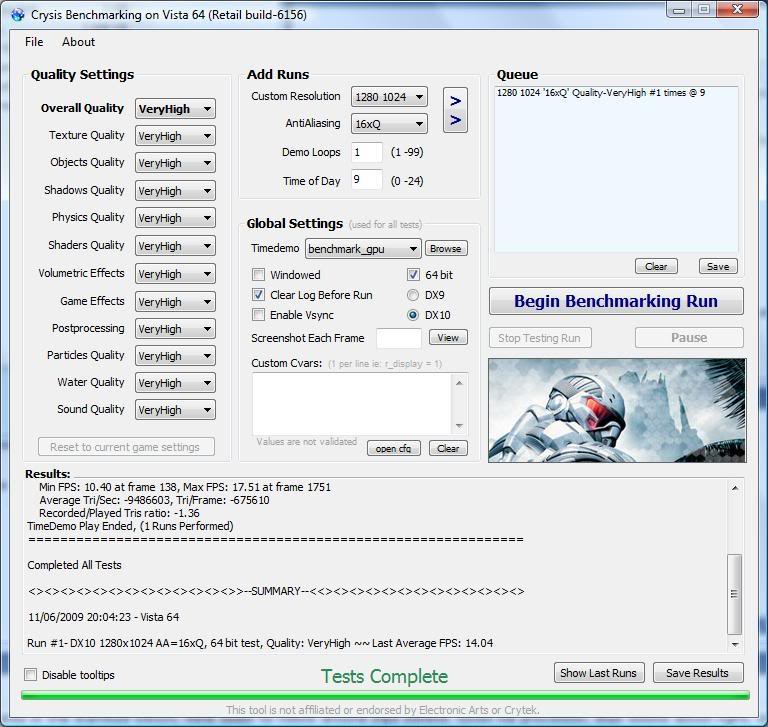Open the AntiAliasing dropdown
Image resolution: width=768 pixels, height=727 pixels.
(x=389, y=124)
